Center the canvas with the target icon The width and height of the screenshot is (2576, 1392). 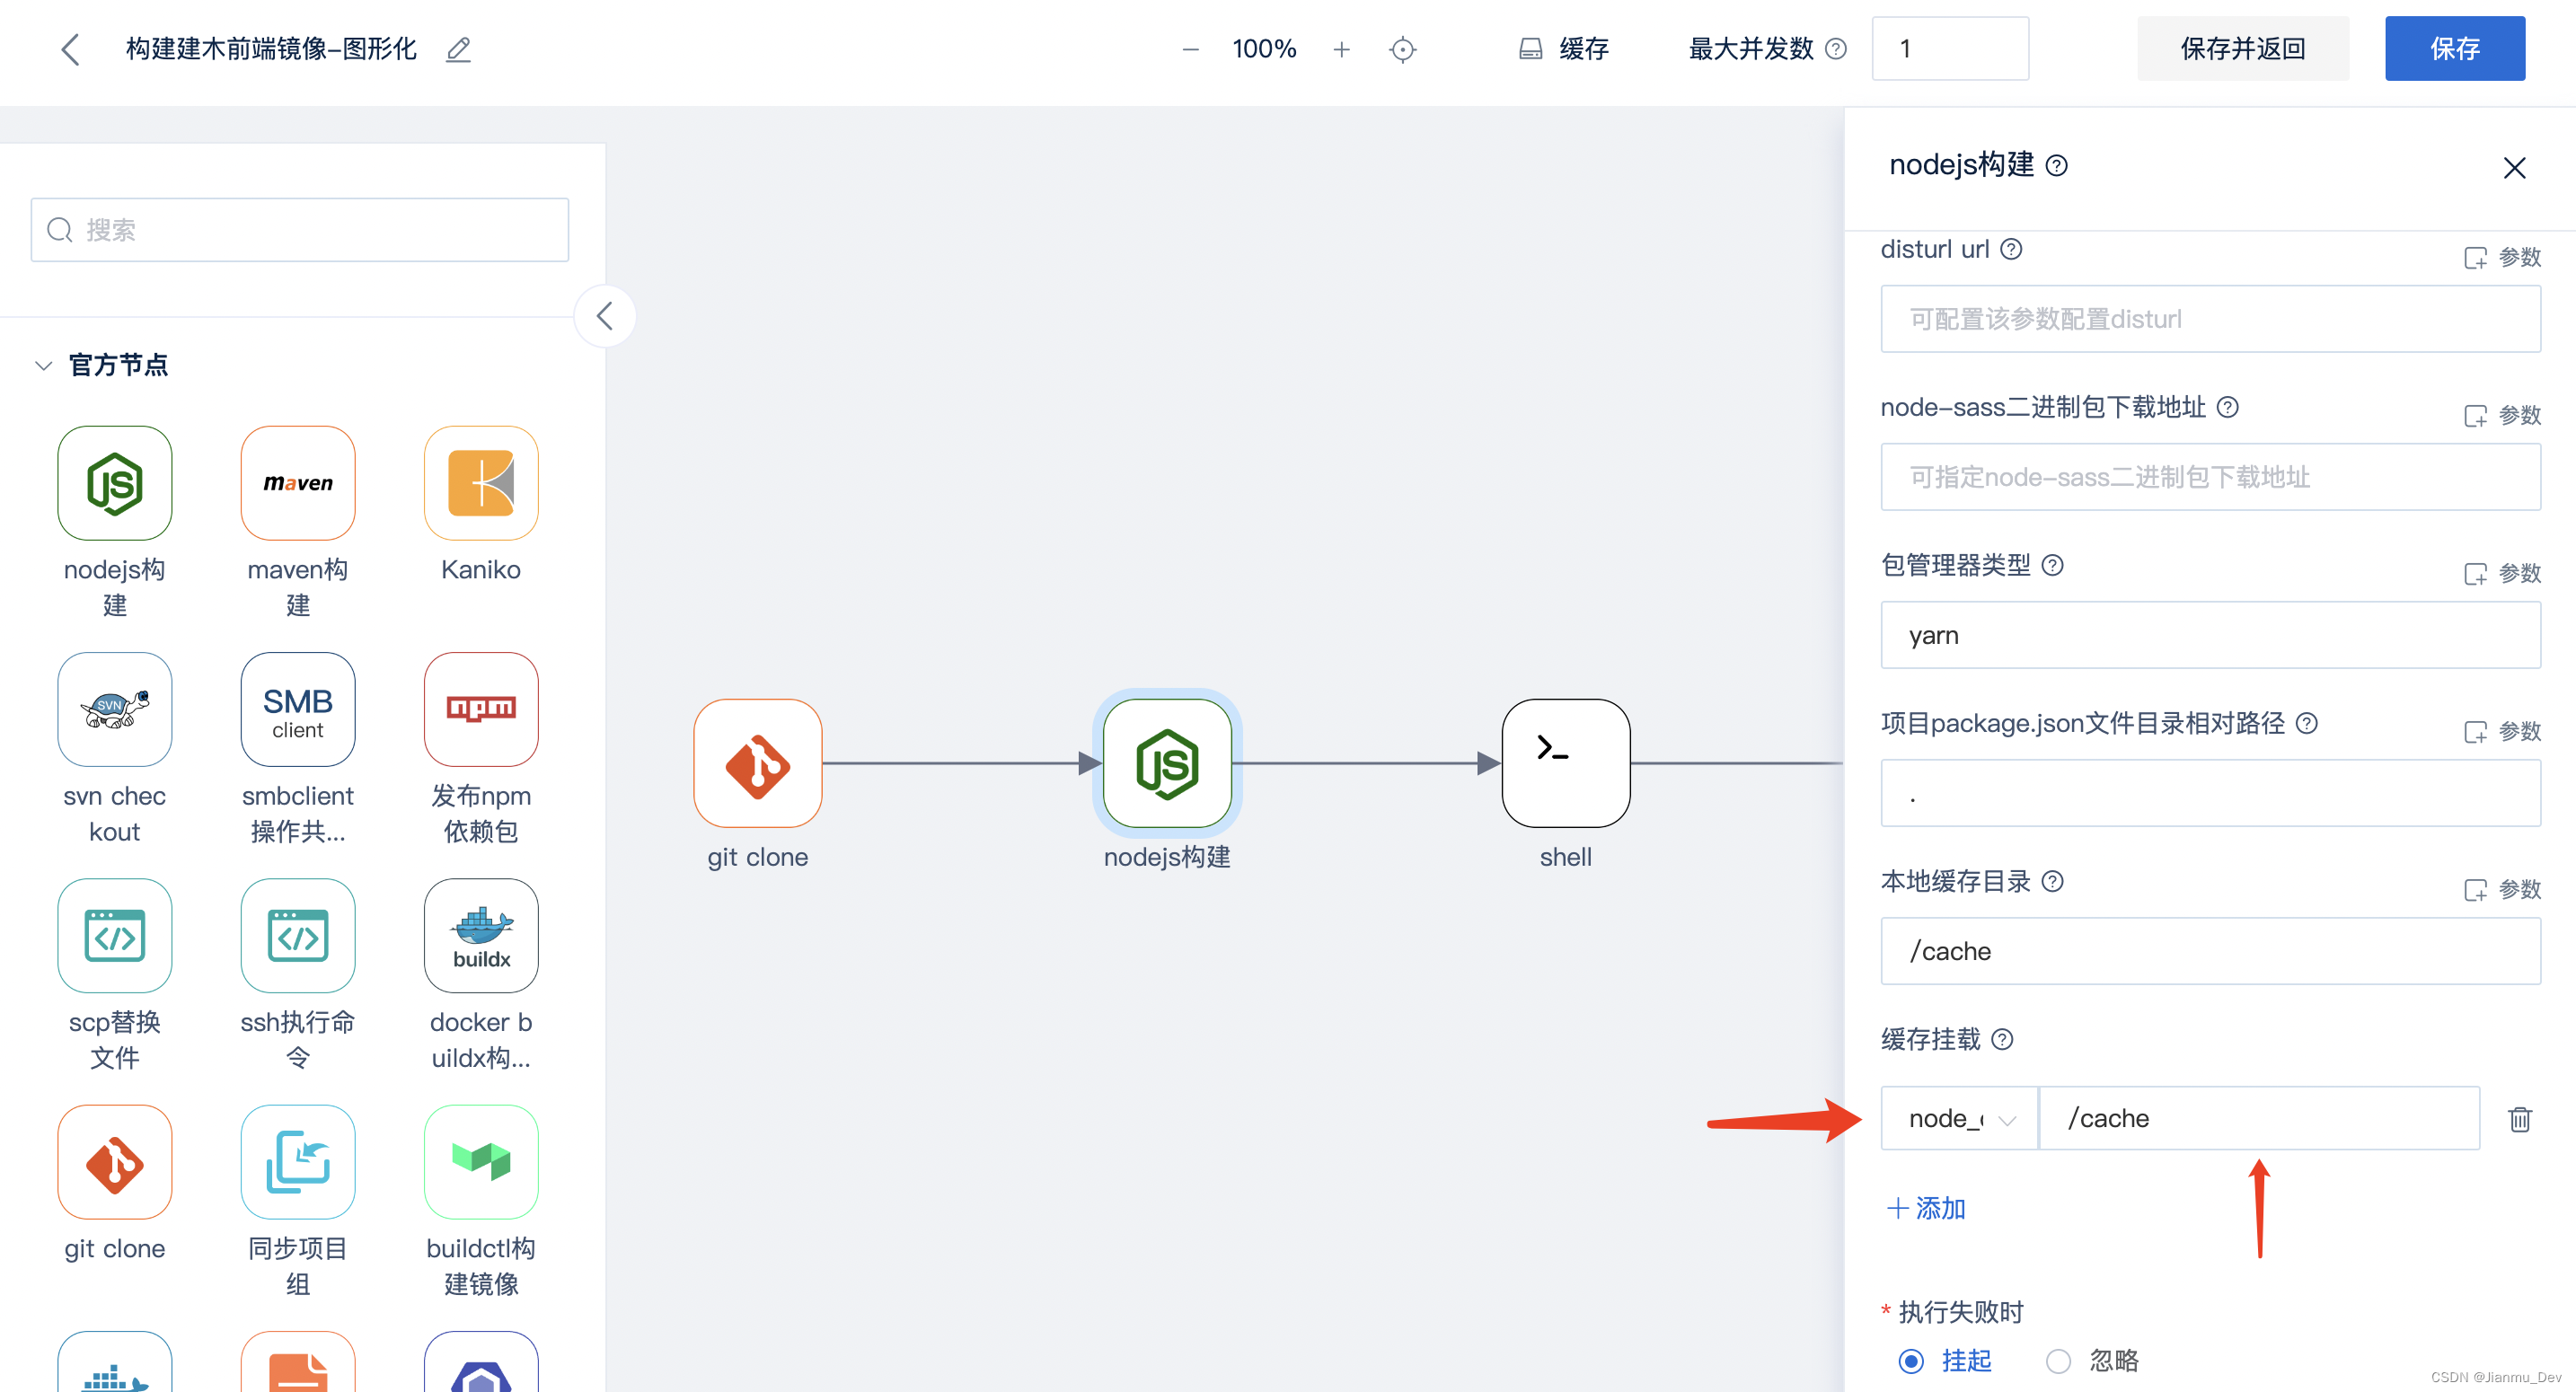[x=1403, y=49]
